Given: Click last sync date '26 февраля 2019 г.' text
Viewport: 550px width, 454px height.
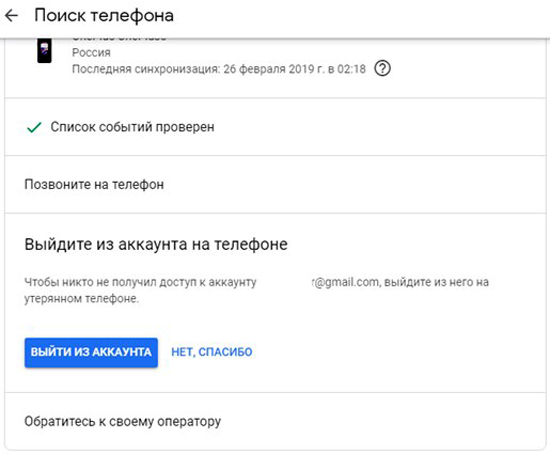Looking at the screenshot, I should click(274, 69).
